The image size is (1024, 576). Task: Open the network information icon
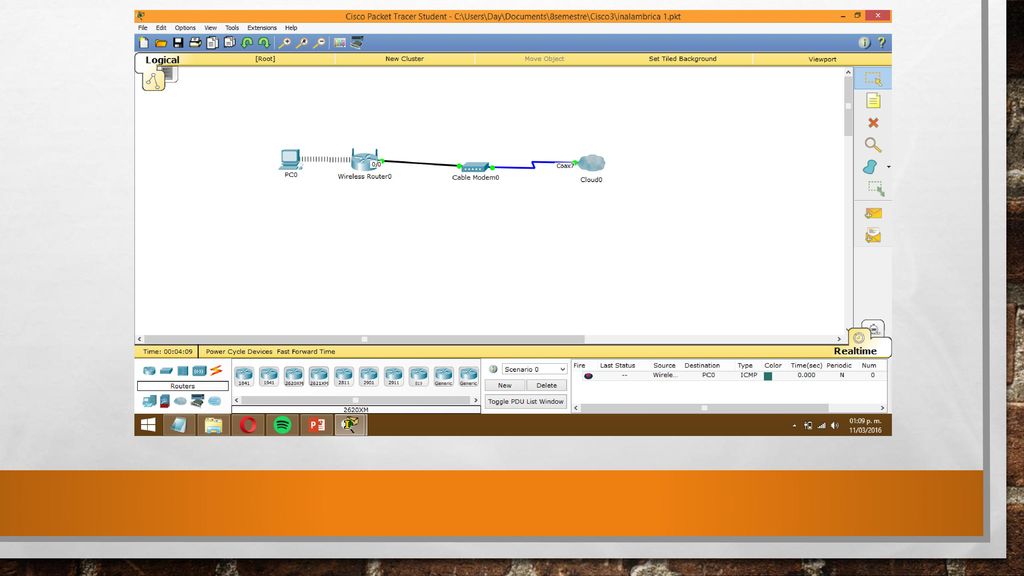864,43
